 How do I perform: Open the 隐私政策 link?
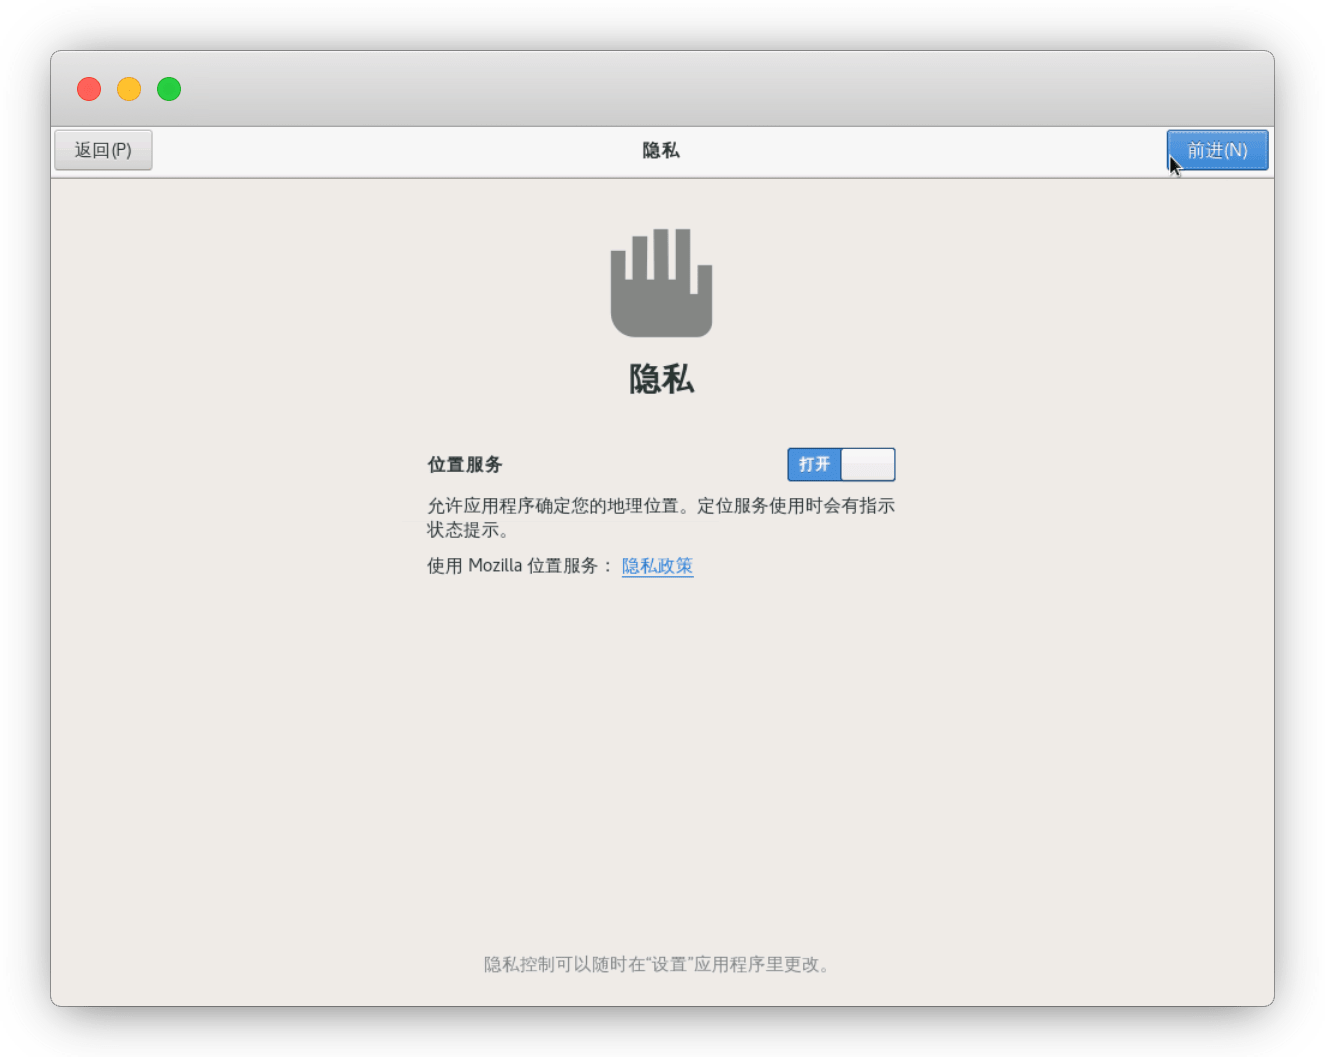(657, 566)
